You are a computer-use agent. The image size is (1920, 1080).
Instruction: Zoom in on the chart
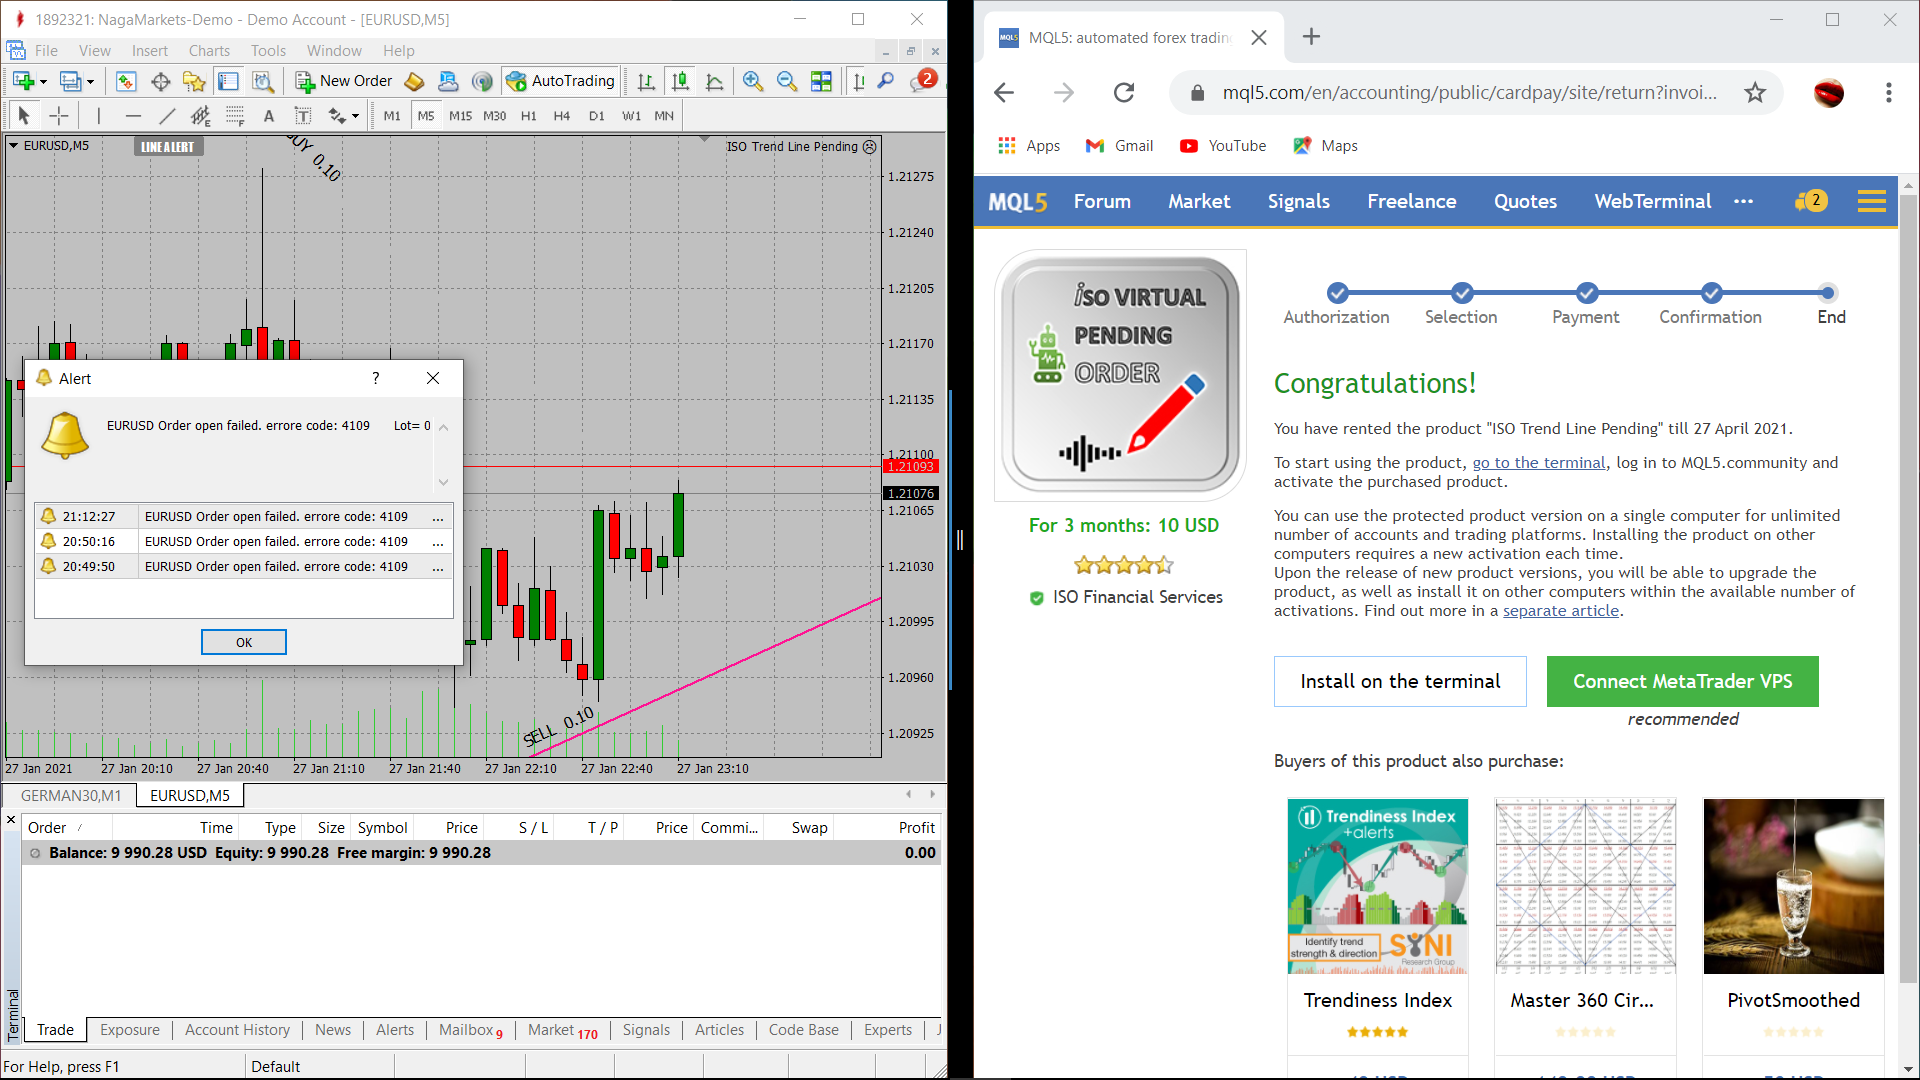click(x=753, y=81)
